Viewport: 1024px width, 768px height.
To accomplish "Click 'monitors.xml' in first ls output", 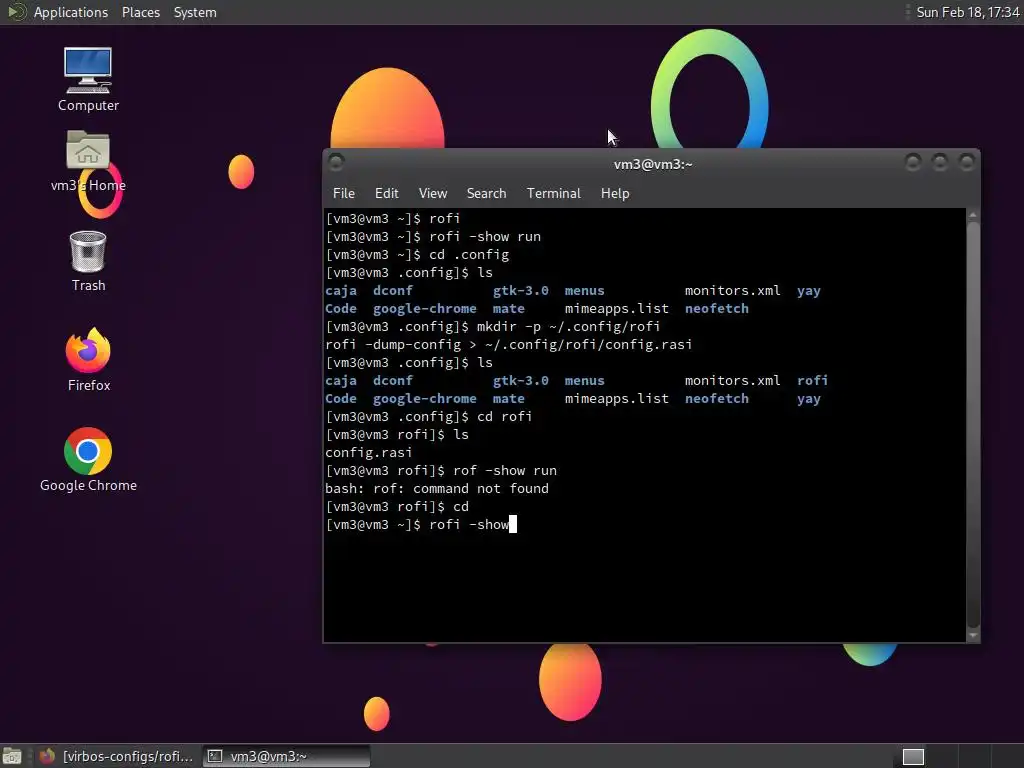I will [x=732, y=290].
